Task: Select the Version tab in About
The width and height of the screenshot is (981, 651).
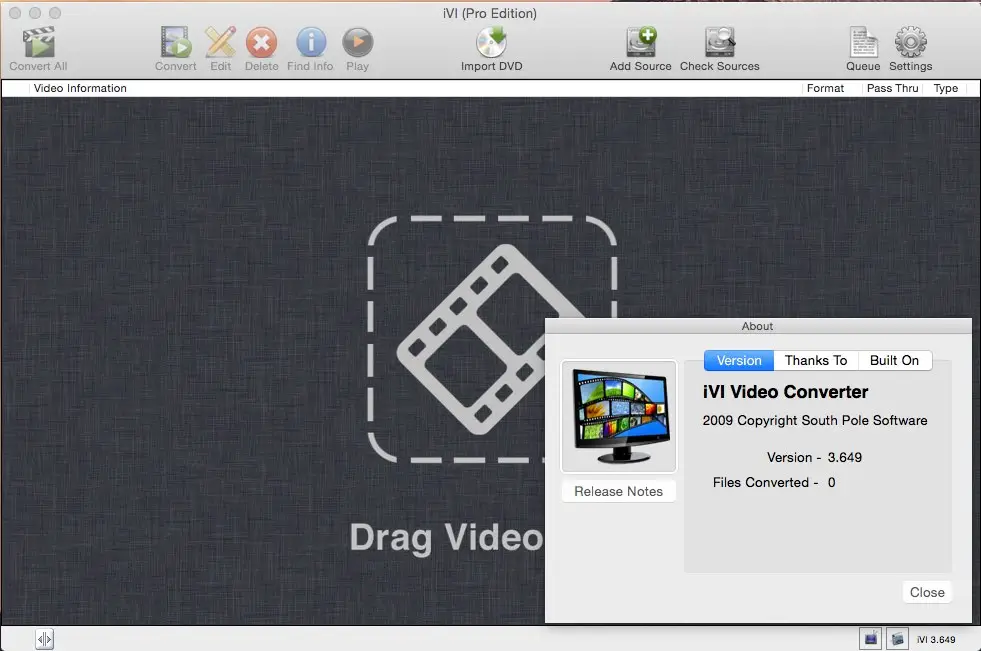Action: (739, 361)
